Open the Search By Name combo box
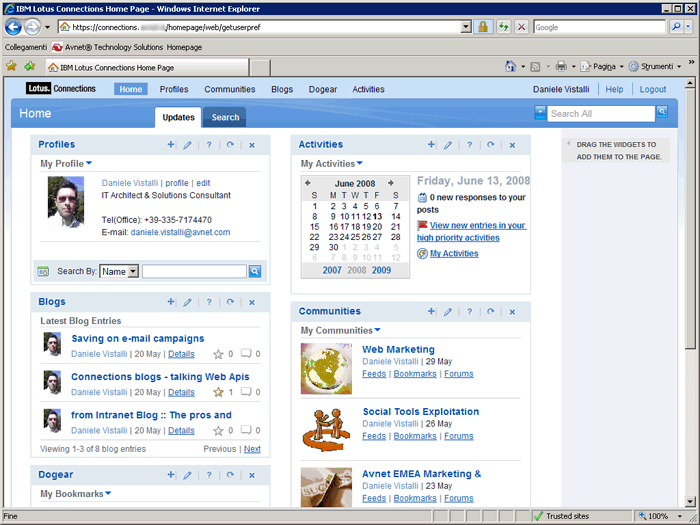The height and width of the screenshot is (525, 700). point(119,271)
